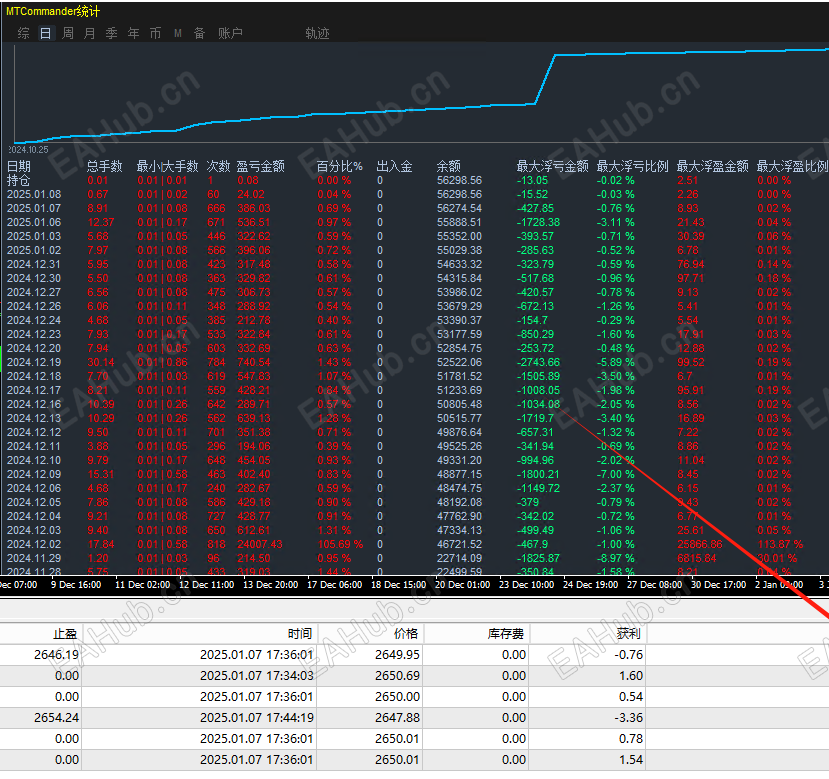Screen dimensions: 829x779
Task: Click the time 2025.01.07 17:34:03
Action: [x=256, y=676]
